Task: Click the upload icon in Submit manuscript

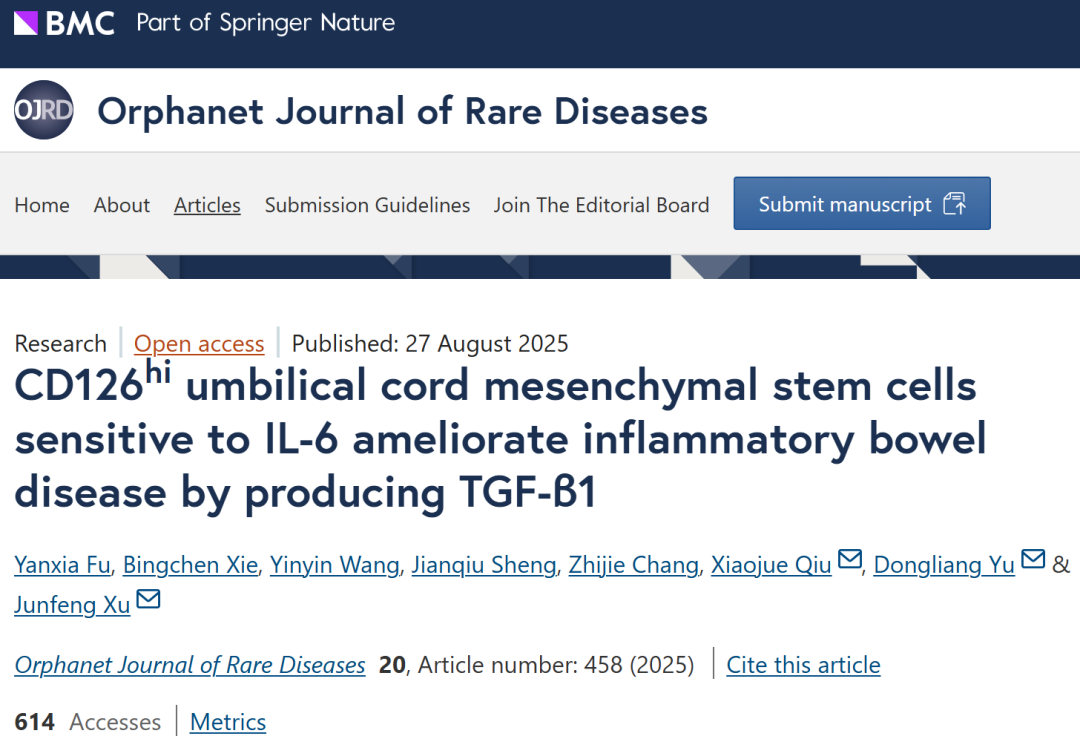Action: click(954, 205)
